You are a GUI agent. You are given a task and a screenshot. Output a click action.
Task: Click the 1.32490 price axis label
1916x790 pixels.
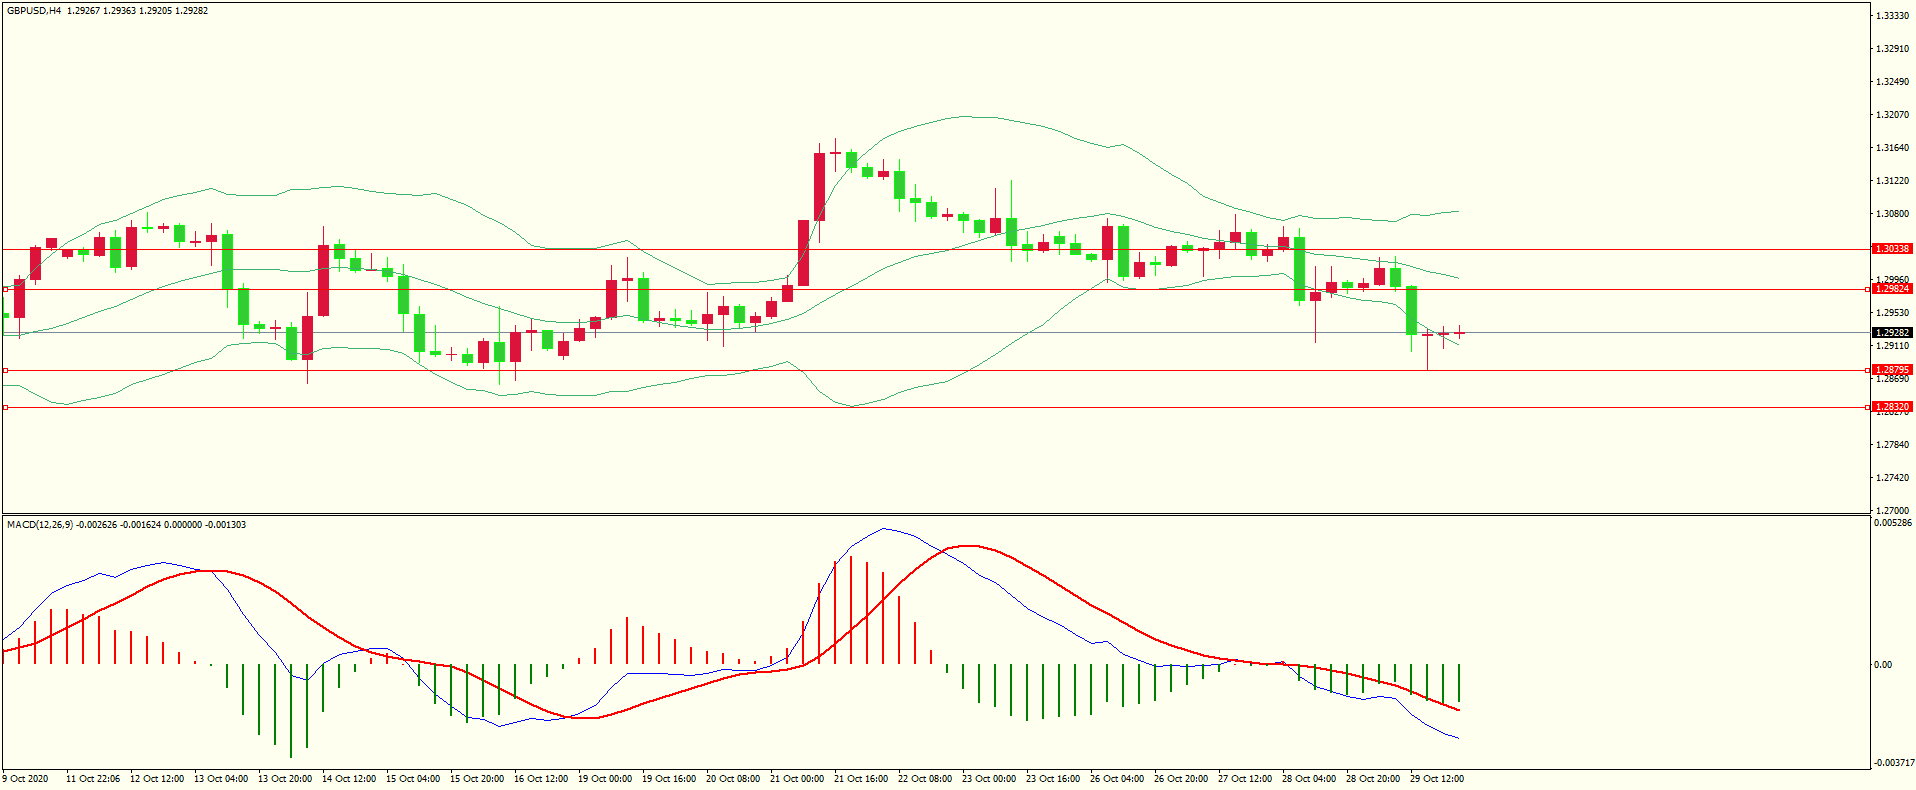point(1892,82)
